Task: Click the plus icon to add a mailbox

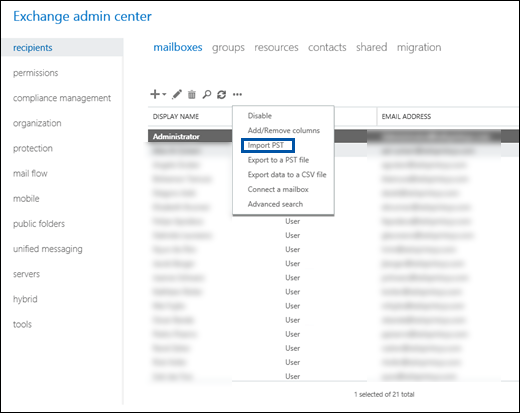Action: pos(155,94)
